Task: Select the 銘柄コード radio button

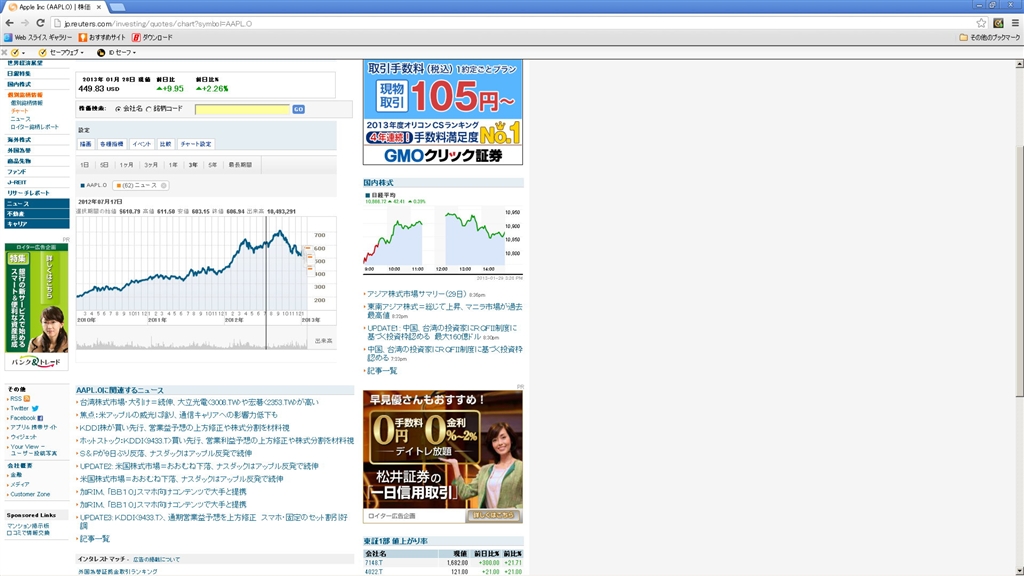Action: 148,109
